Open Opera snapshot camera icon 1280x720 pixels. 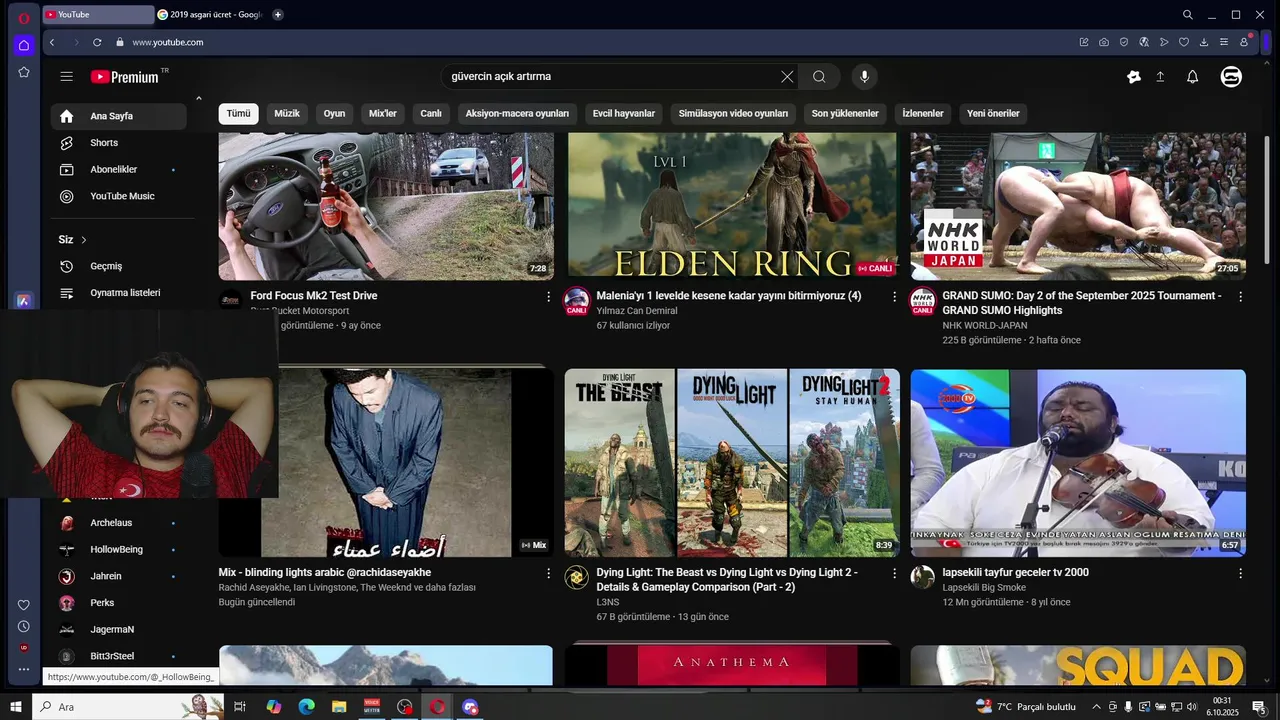pos(1104,42)
